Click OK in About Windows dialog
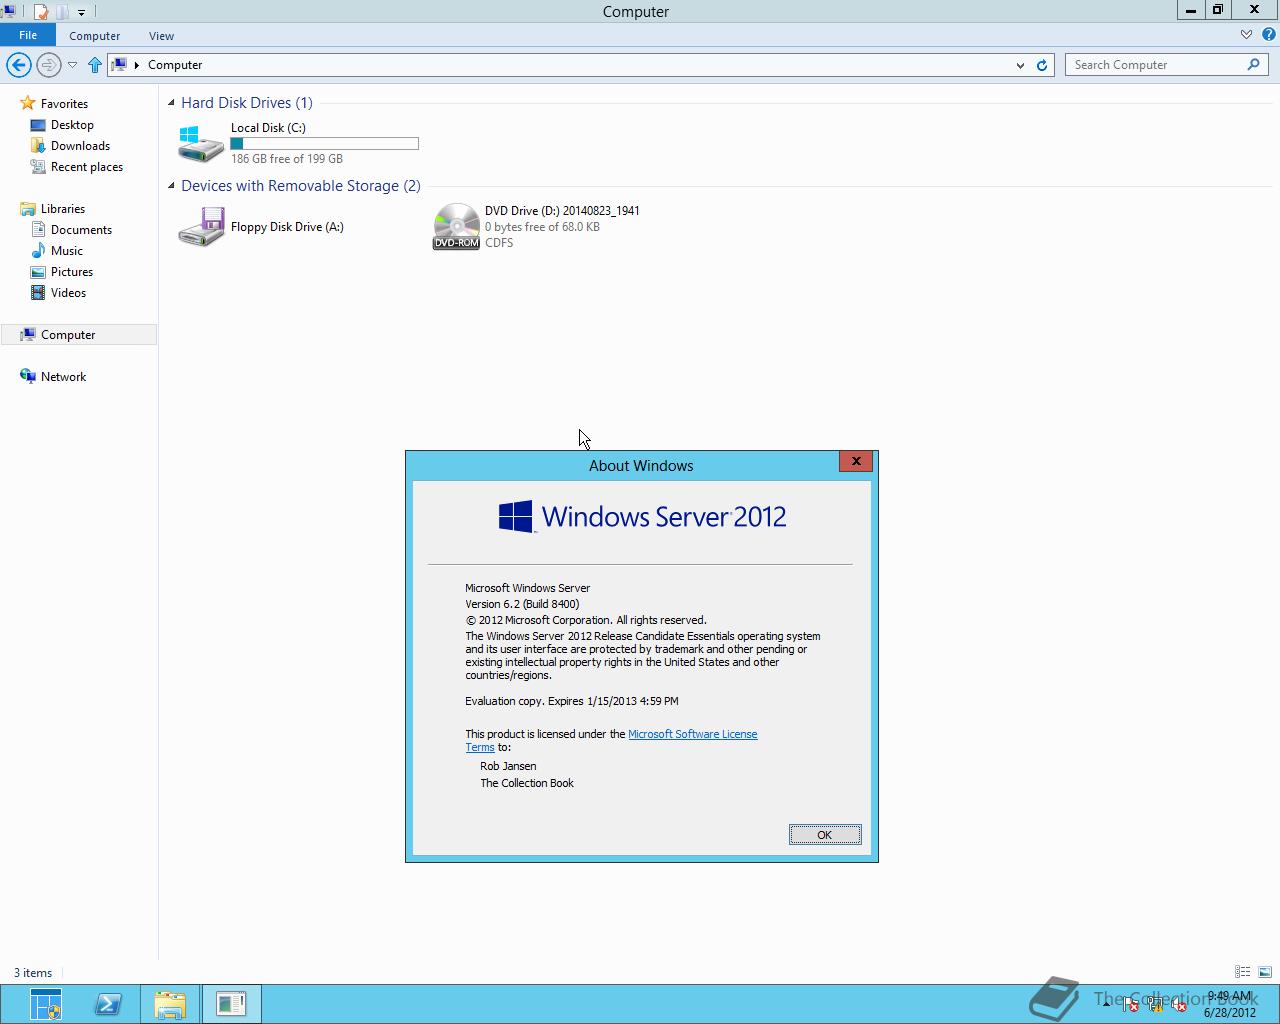 [825, 835]
